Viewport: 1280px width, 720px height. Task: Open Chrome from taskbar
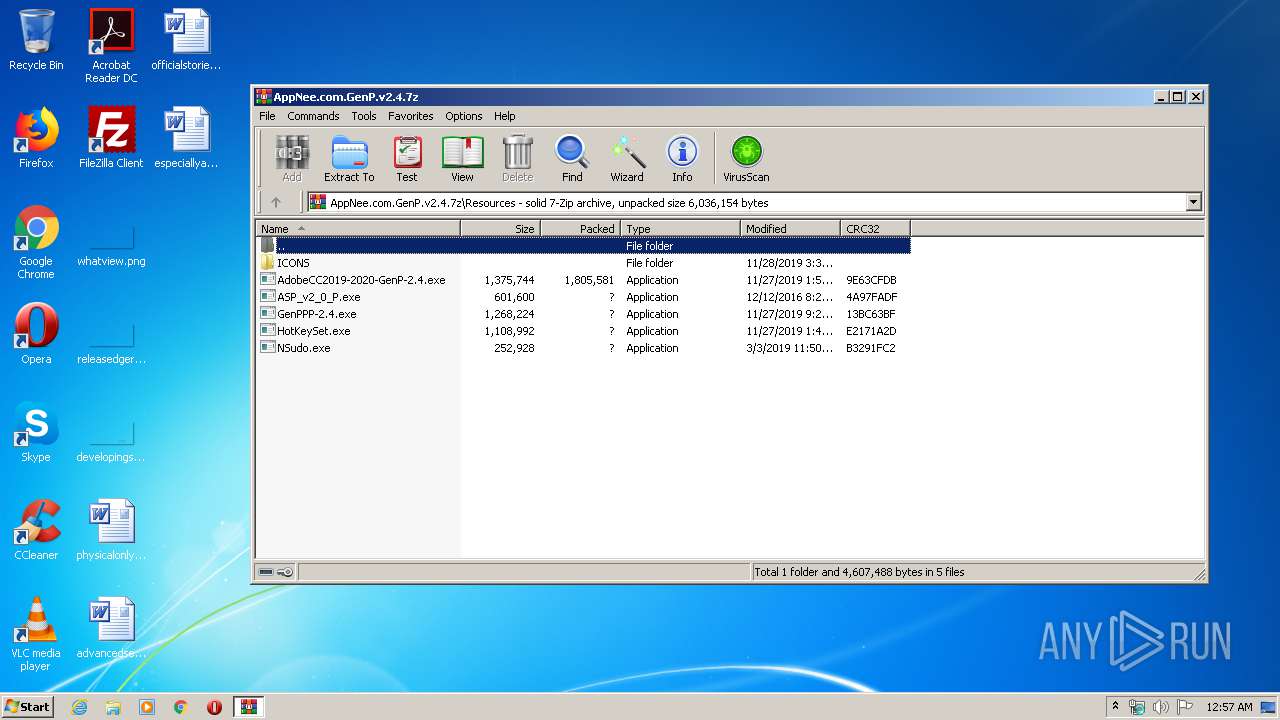[x=181, y=707]
